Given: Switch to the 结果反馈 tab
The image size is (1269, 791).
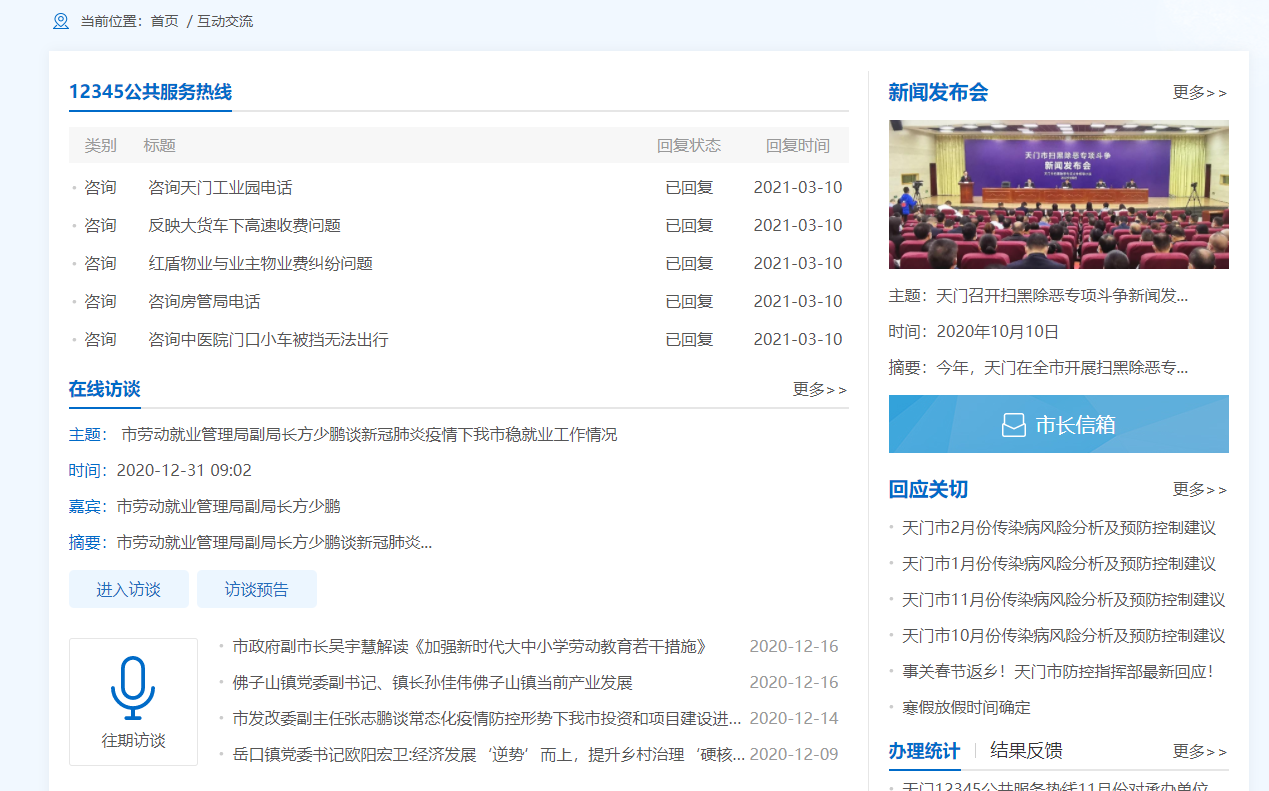Looking at the screenshot, I should tap(1026, 751).
